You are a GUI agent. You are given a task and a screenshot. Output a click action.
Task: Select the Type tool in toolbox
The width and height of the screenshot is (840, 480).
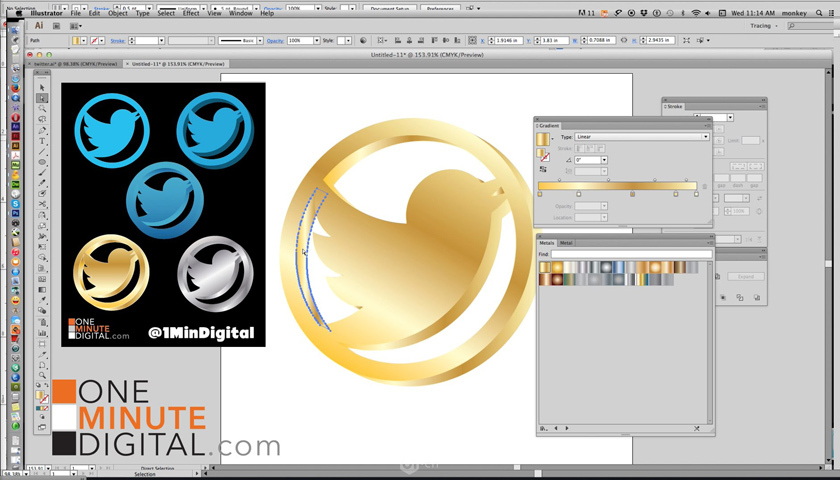42,141
